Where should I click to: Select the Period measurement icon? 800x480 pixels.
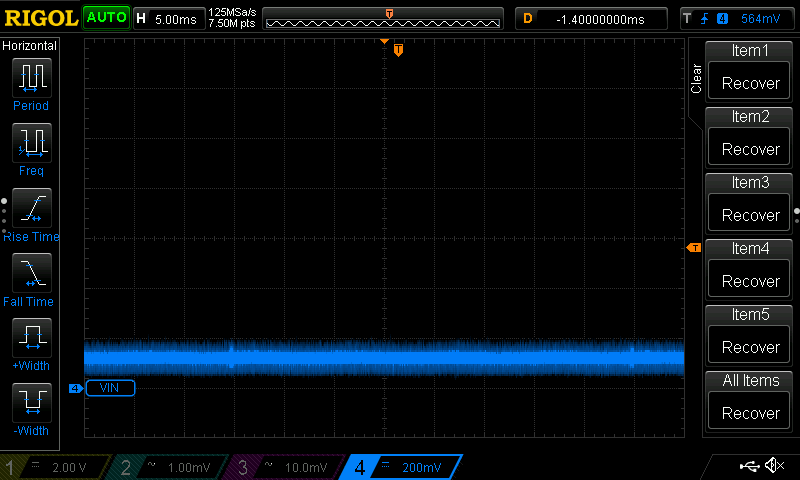[x=32, y=78]
